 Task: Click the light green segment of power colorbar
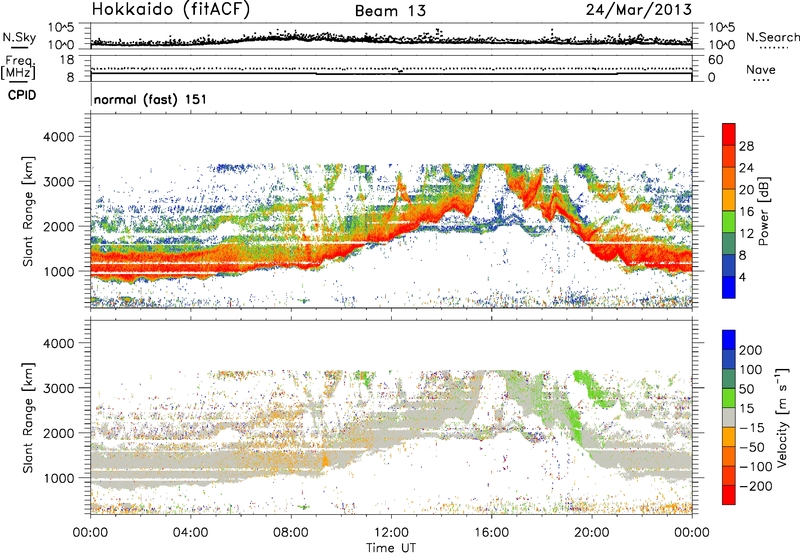click(729, 221)
